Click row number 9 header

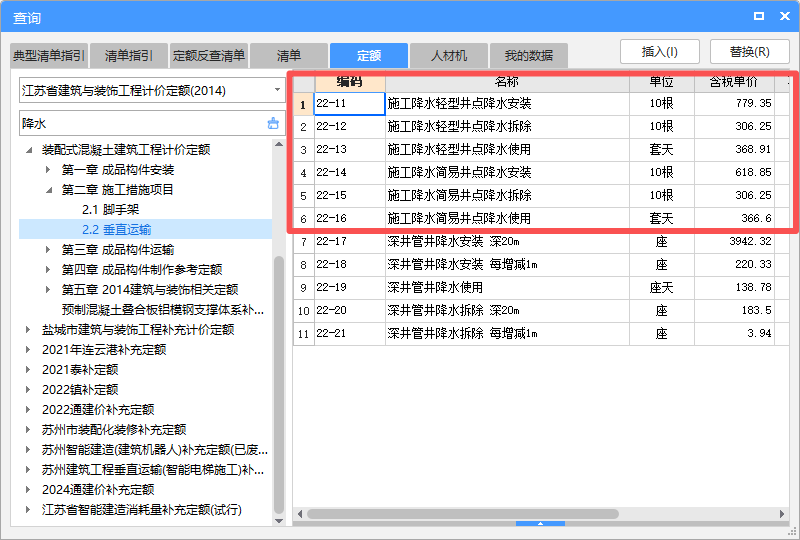(x=304, y=287)
